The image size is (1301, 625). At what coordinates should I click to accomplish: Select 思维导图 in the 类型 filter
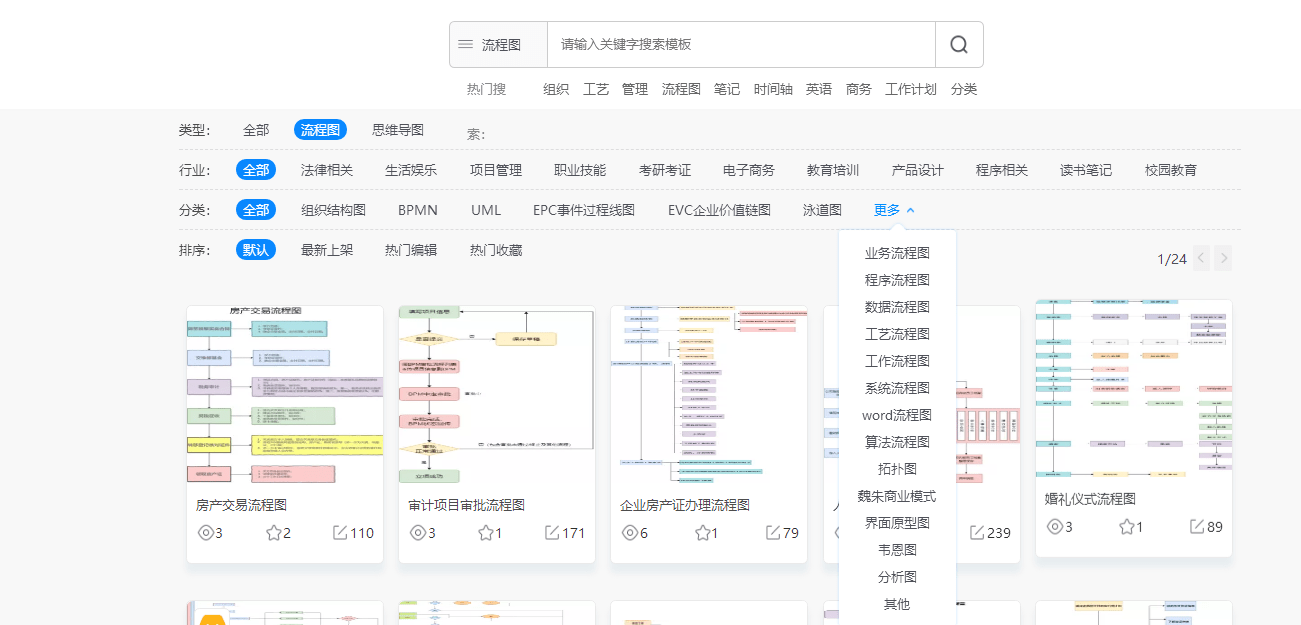click(x=398, y=130)
